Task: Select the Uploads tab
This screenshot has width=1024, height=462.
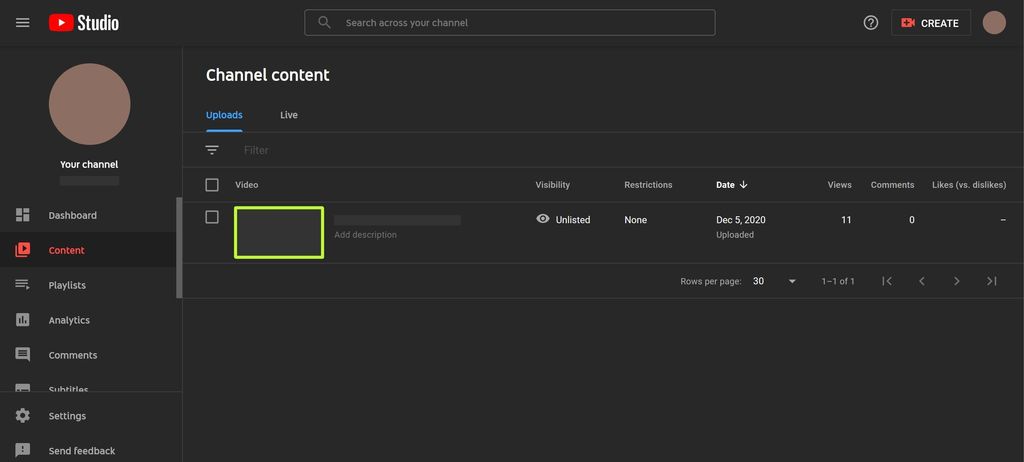Action: pyautogui.click(x=224, y=115)
